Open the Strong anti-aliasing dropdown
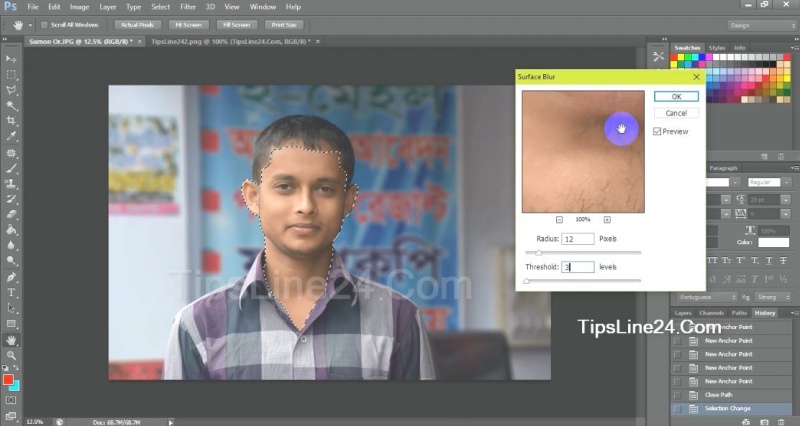 pos(772,297)
